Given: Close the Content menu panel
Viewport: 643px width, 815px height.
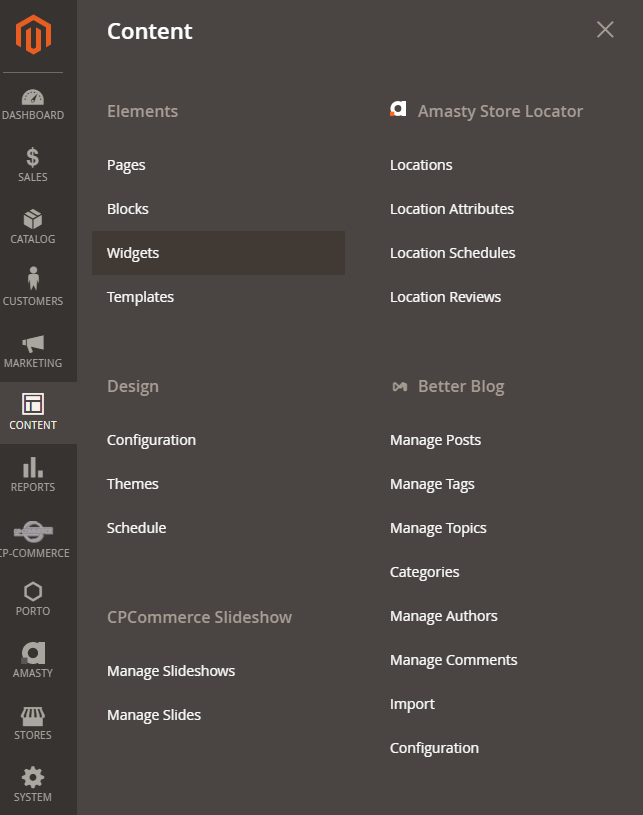Looking at the screenshot, I should coord(605,30).
